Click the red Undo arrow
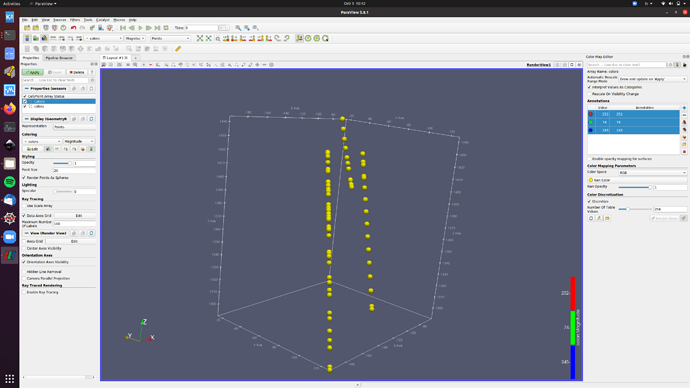The image size is (690, 388). point(73,28)
